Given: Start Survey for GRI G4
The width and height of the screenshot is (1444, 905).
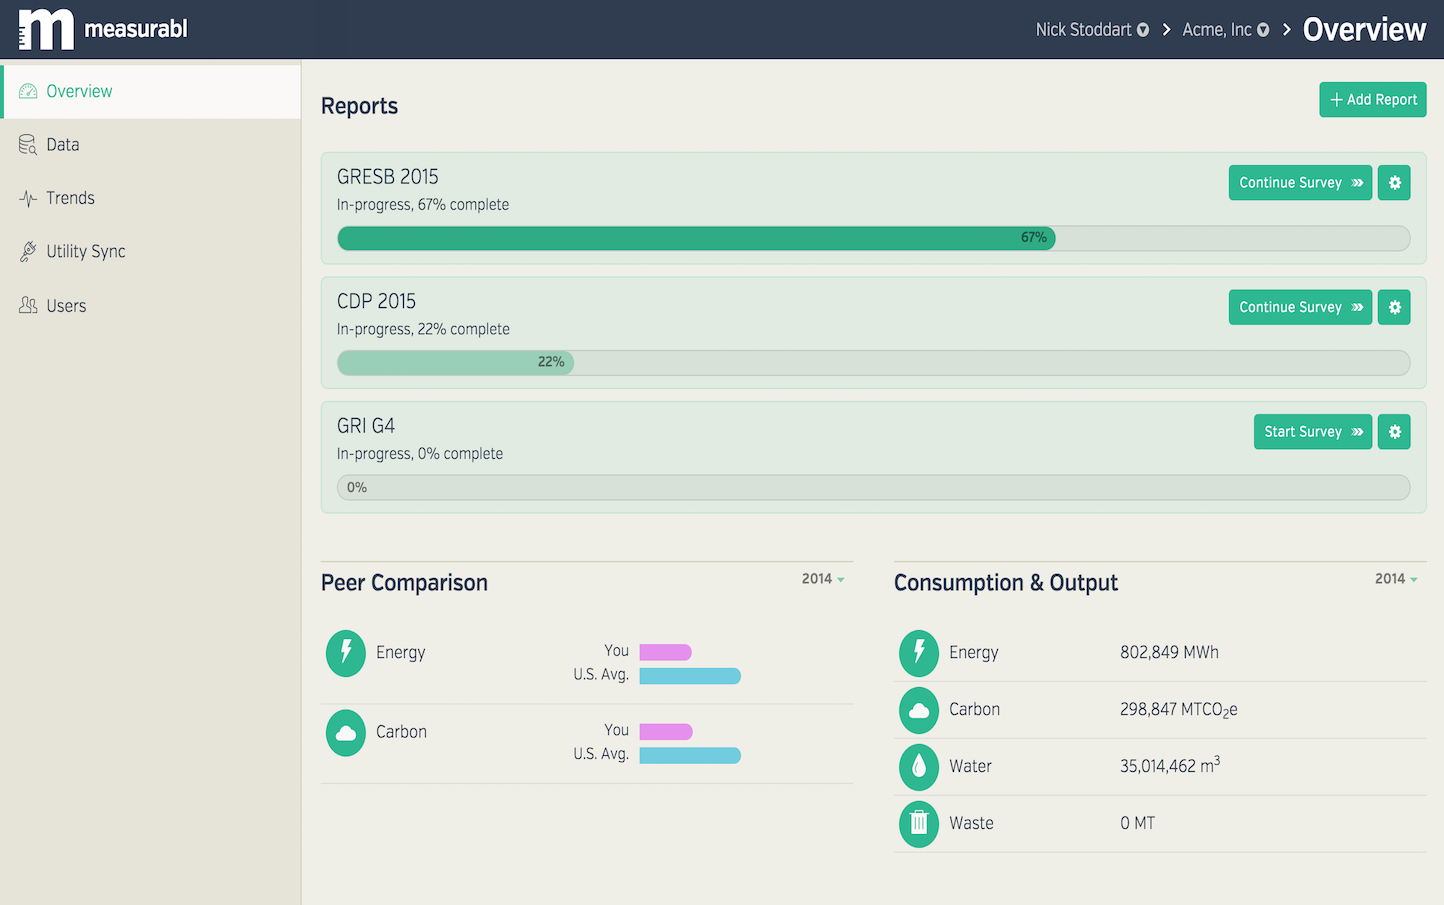Looking at the screenshot, I should [1312, 432].
